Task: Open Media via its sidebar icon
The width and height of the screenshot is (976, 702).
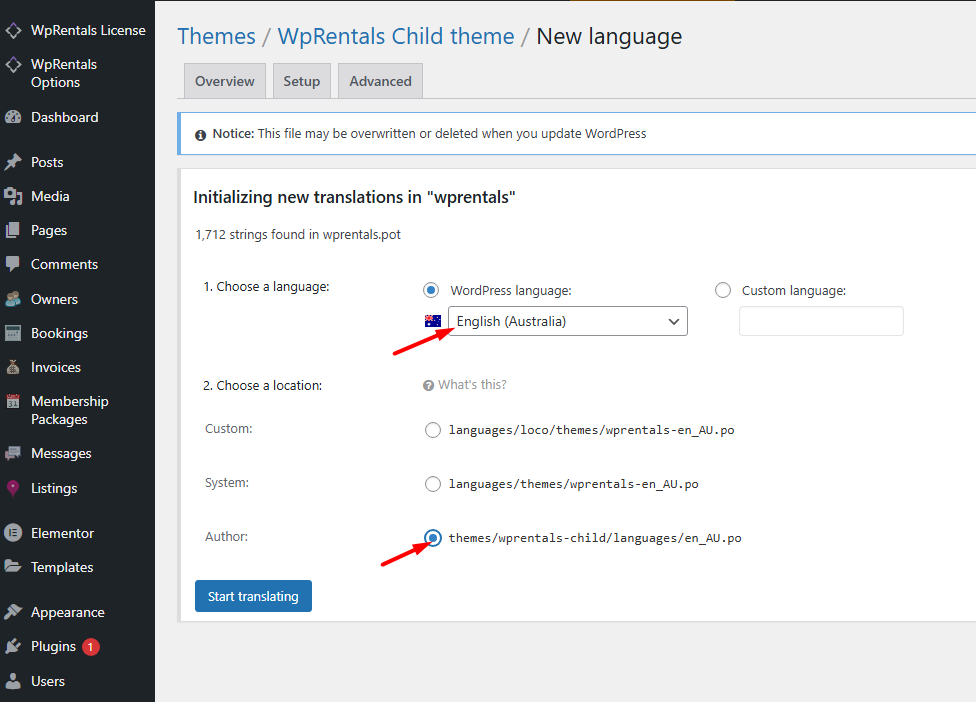Action: pyautogui.click(x=13, y=196)
